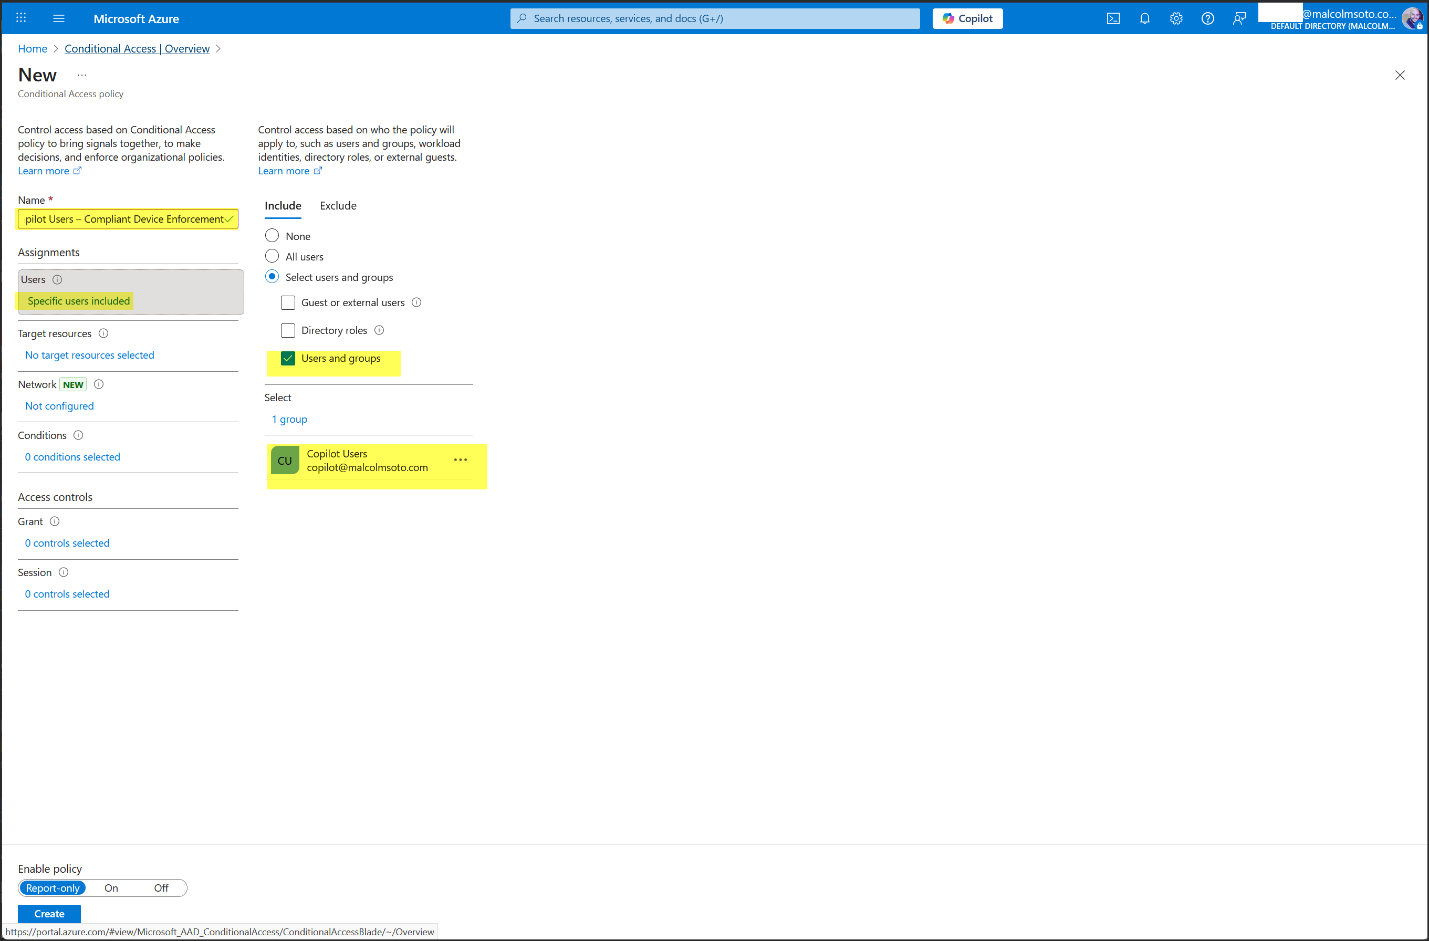Click info icon beside Target resources
The width and height of the screenshot is (1429, 941).
(103, 334)
